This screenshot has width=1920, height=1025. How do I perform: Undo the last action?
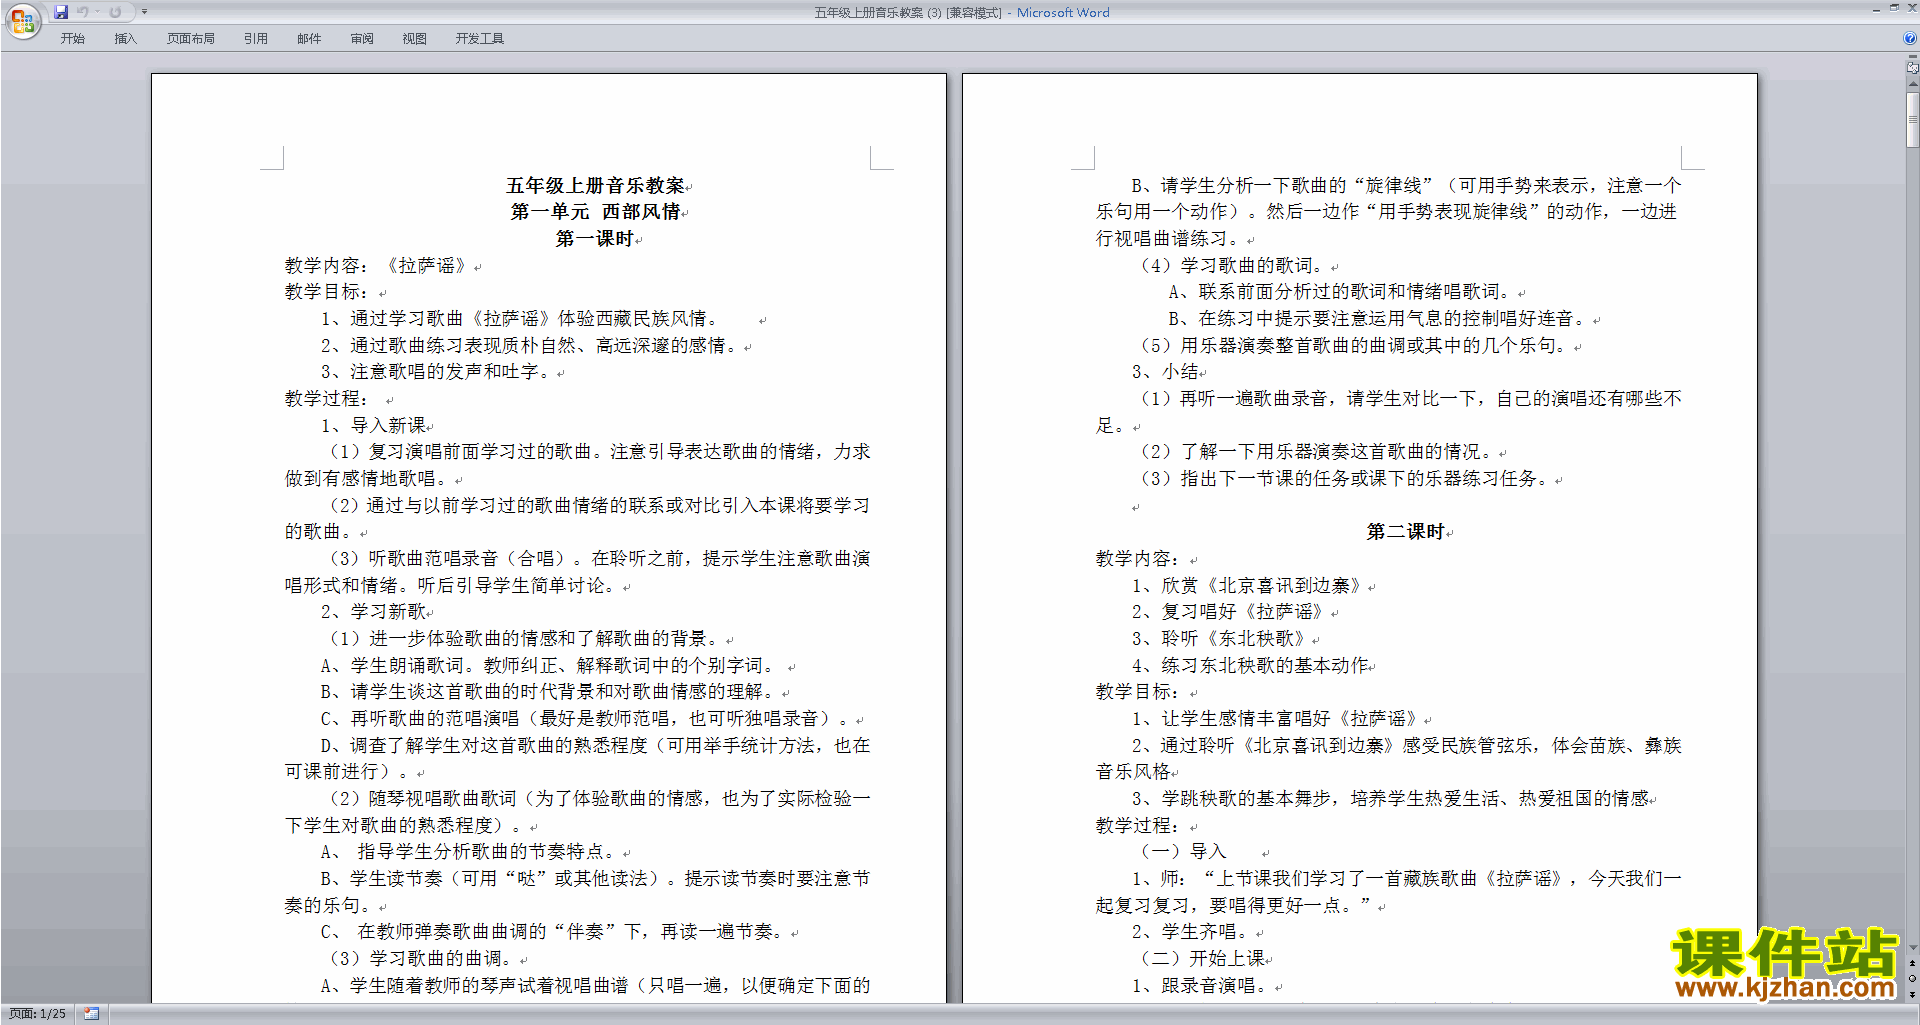click(83, 12)
